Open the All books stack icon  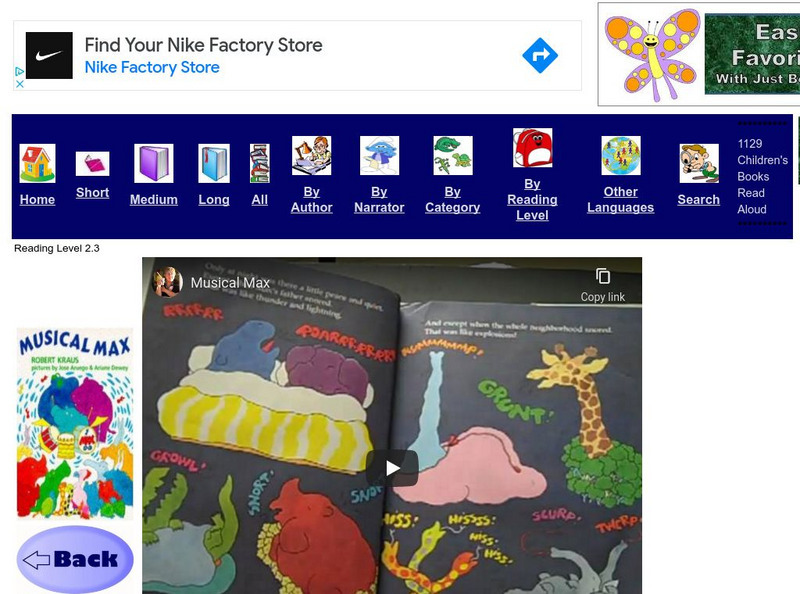[x=260, y=163]
